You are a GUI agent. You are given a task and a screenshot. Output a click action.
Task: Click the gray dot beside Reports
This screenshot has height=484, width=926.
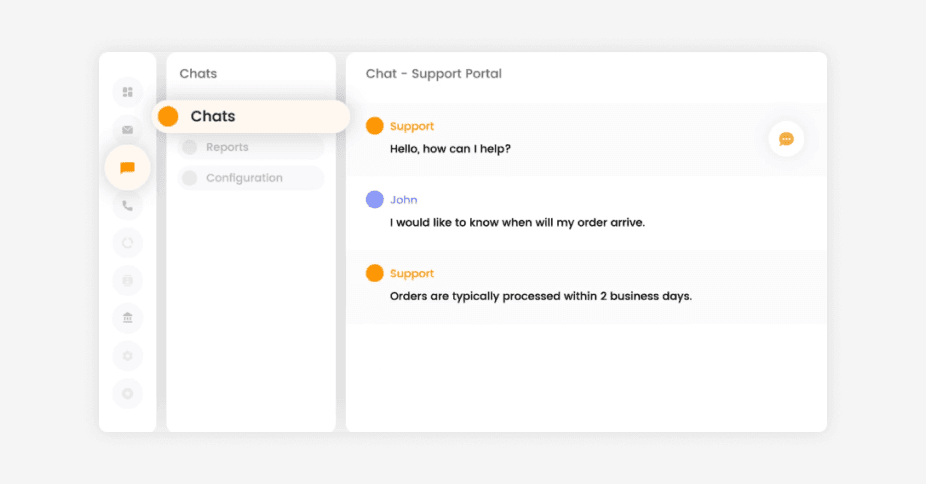tap(190, 147)
